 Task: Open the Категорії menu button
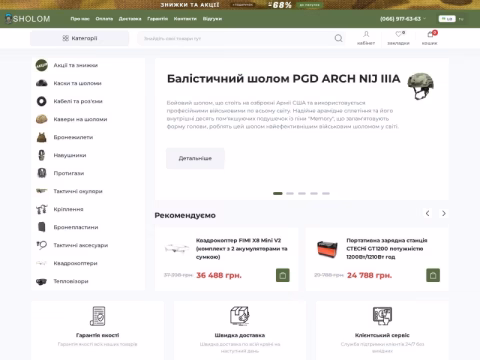click(x=80, y=38)
